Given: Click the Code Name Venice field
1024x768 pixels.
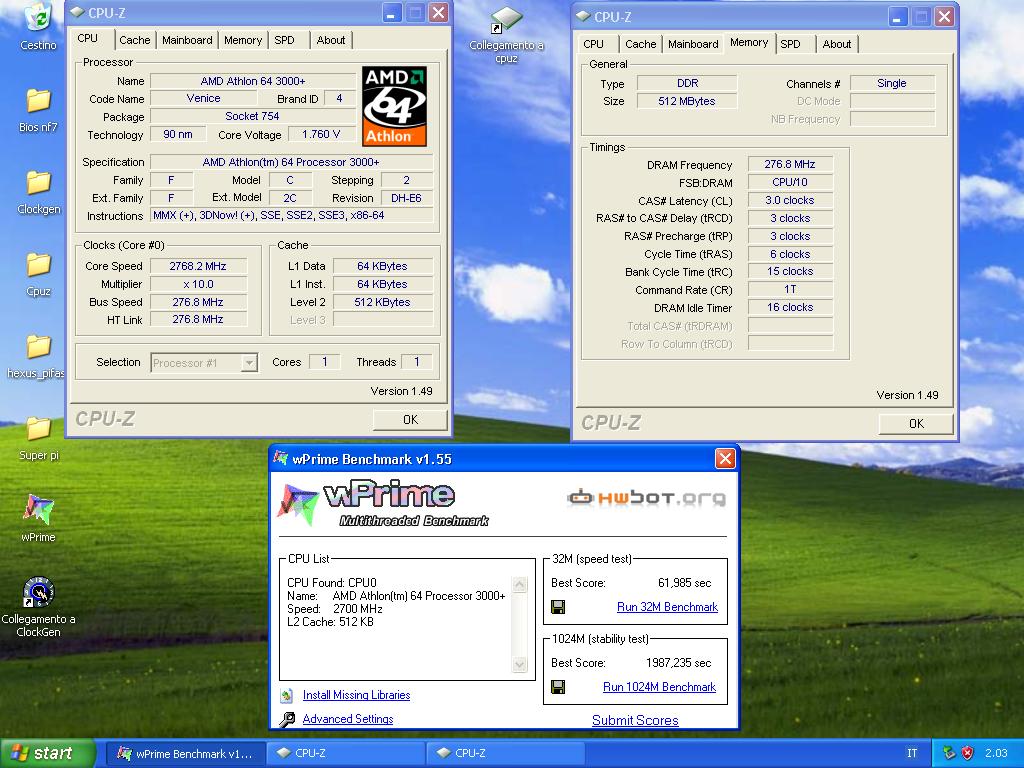Looking at the screenshot, I should click(x=203, y=98).
